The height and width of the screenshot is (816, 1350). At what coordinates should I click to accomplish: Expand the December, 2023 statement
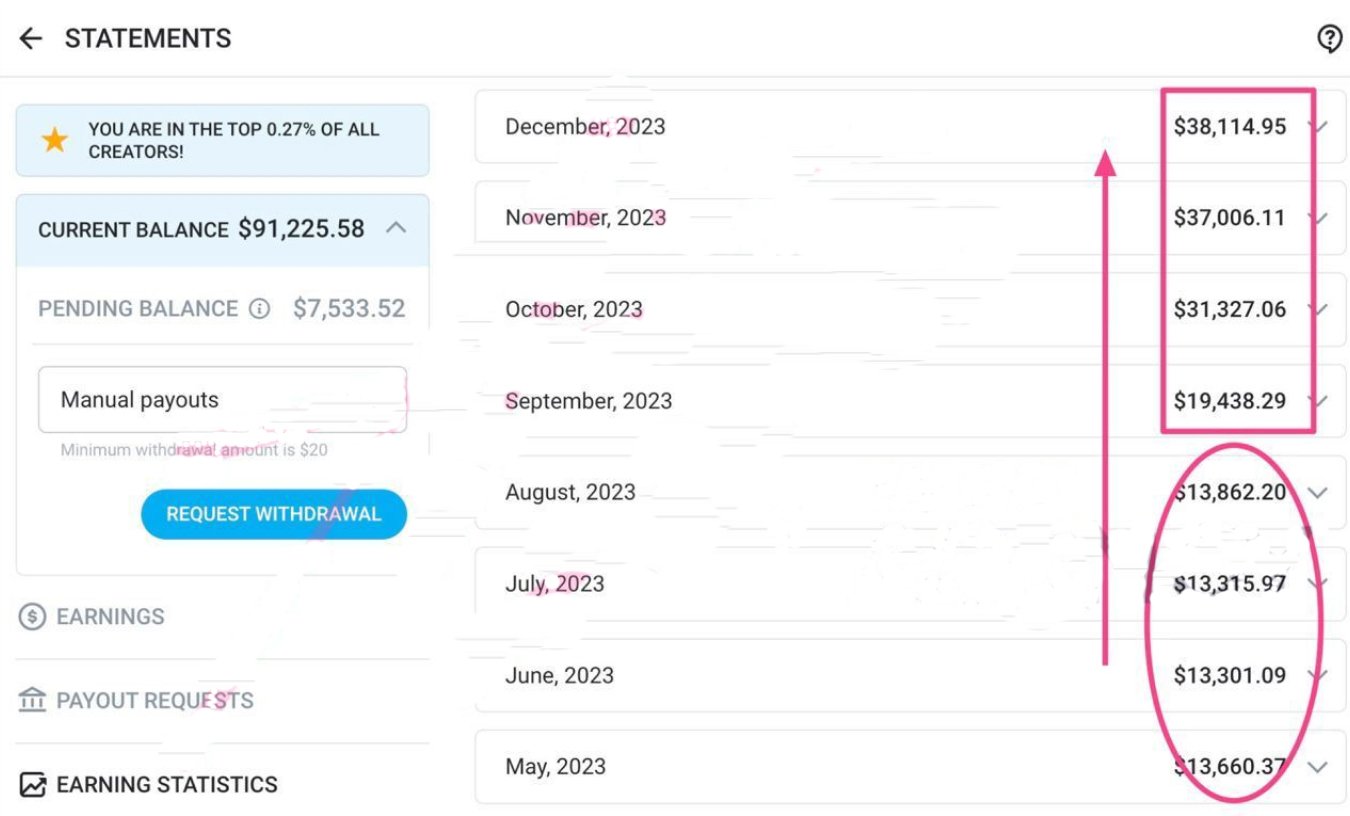point(1320,127)
